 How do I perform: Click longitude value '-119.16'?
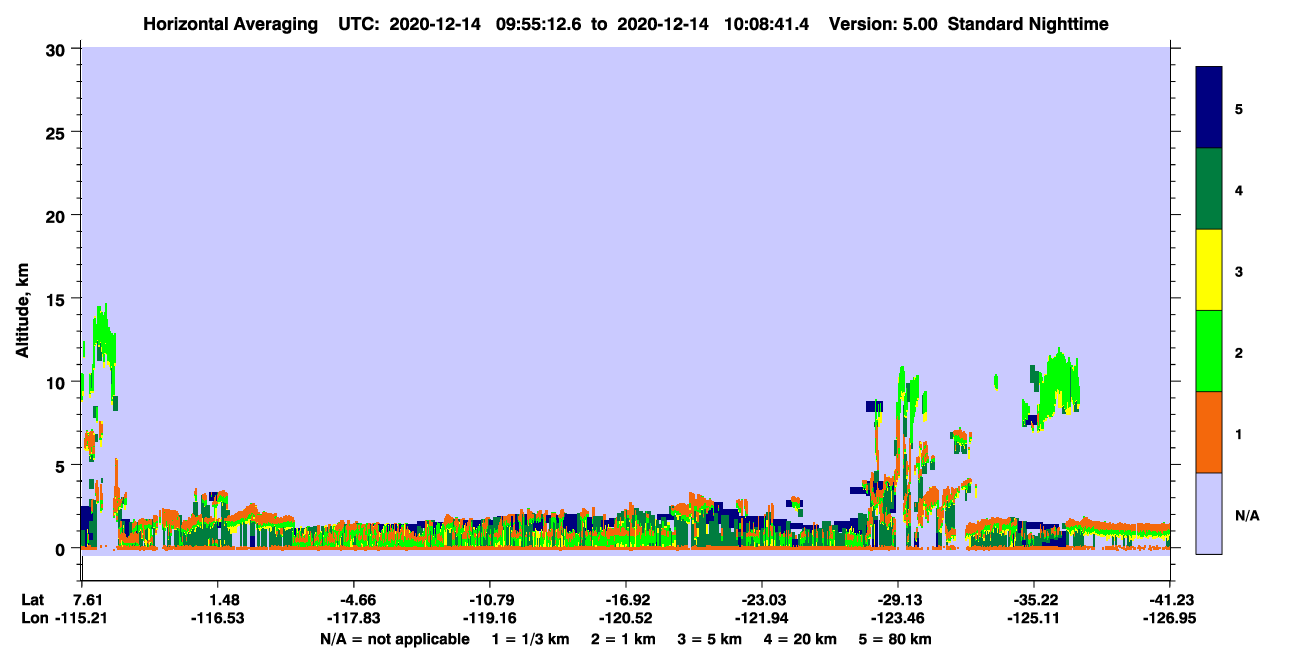tap(489, 618)
